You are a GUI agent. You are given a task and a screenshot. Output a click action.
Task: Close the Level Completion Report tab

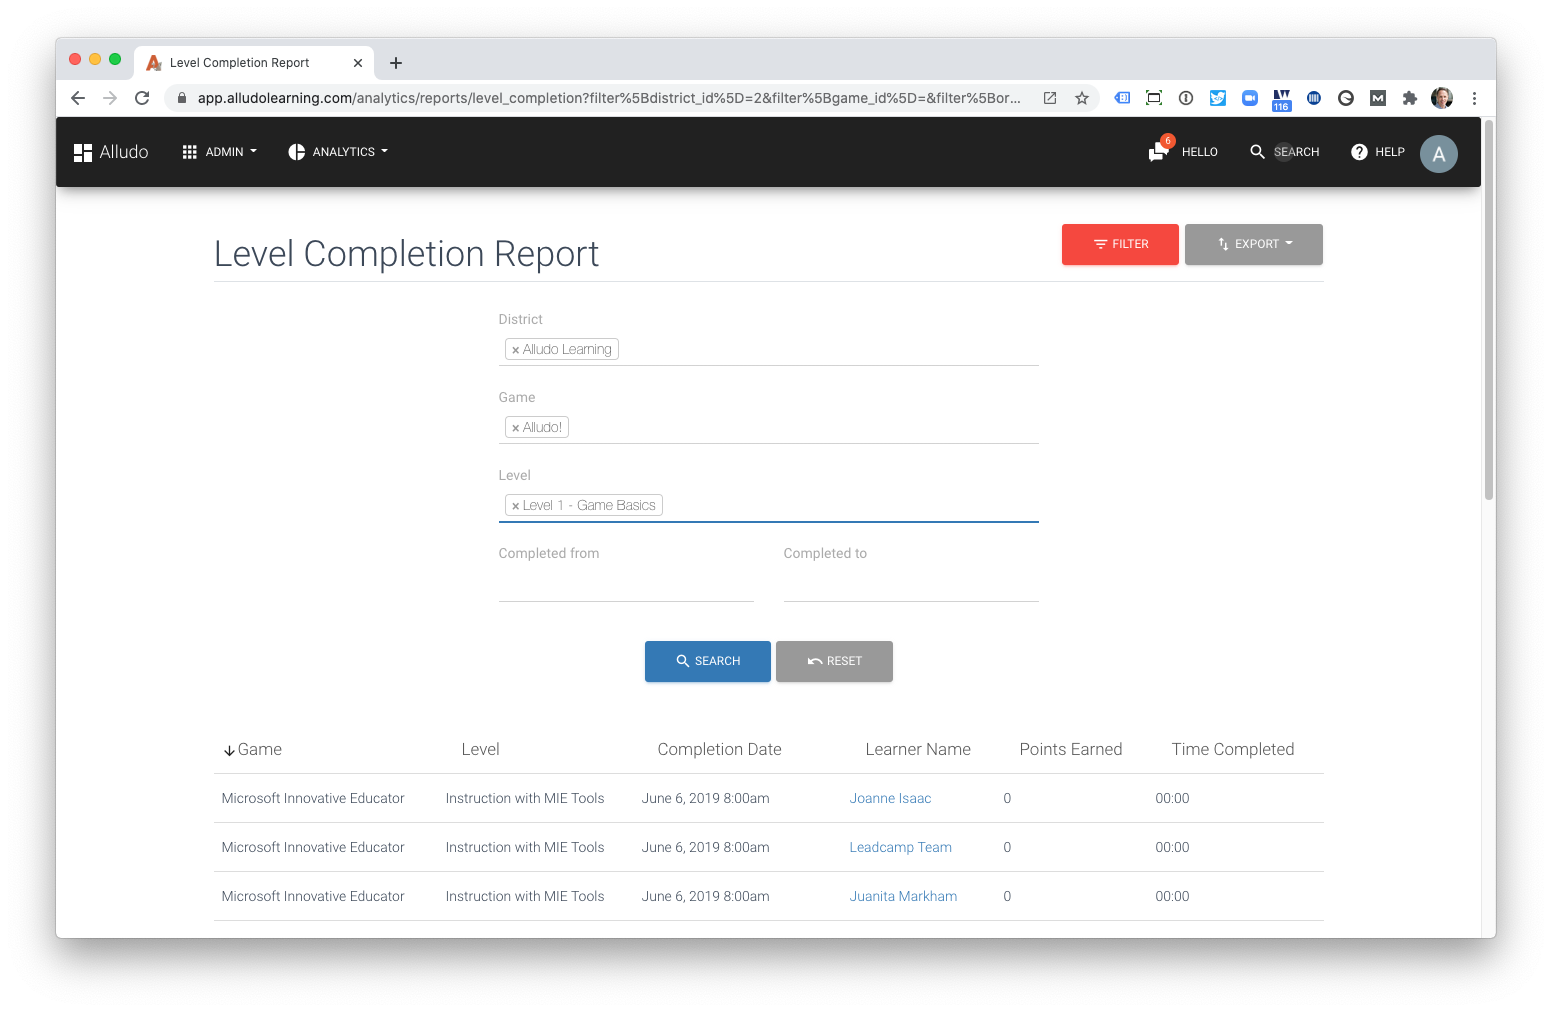pos(358,63)
